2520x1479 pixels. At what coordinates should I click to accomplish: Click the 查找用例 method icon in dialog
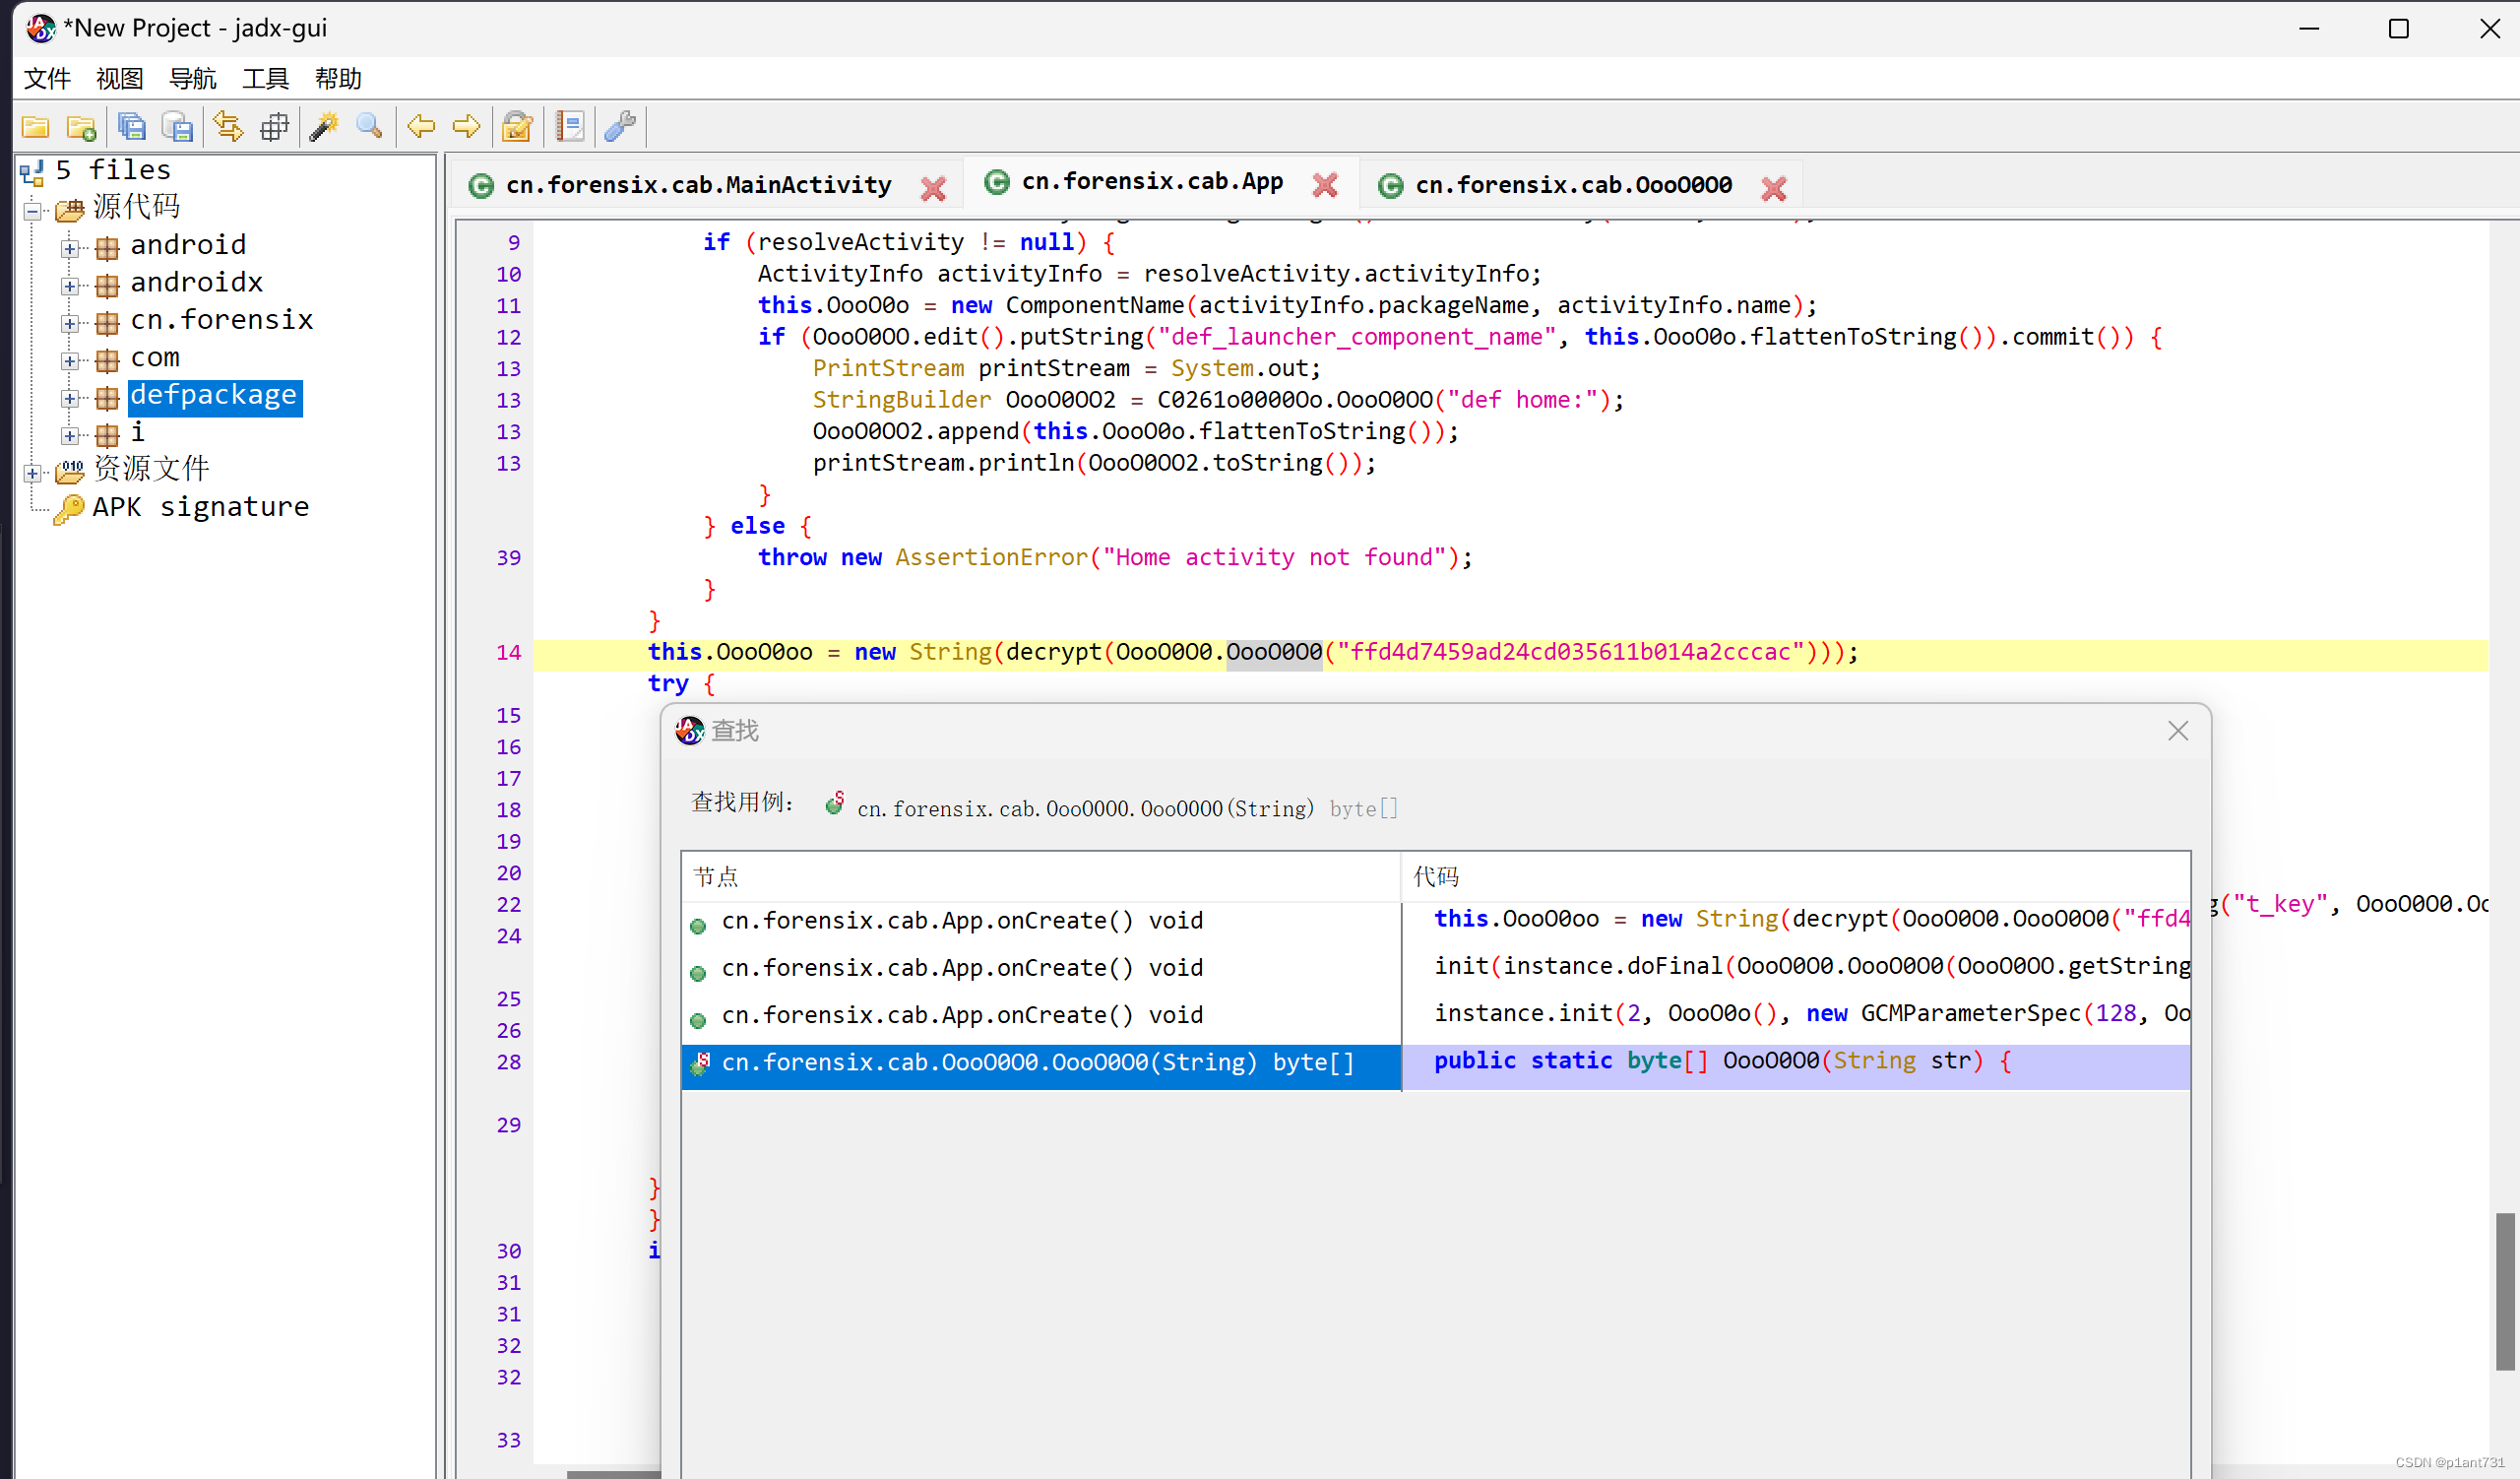[835, 804]
